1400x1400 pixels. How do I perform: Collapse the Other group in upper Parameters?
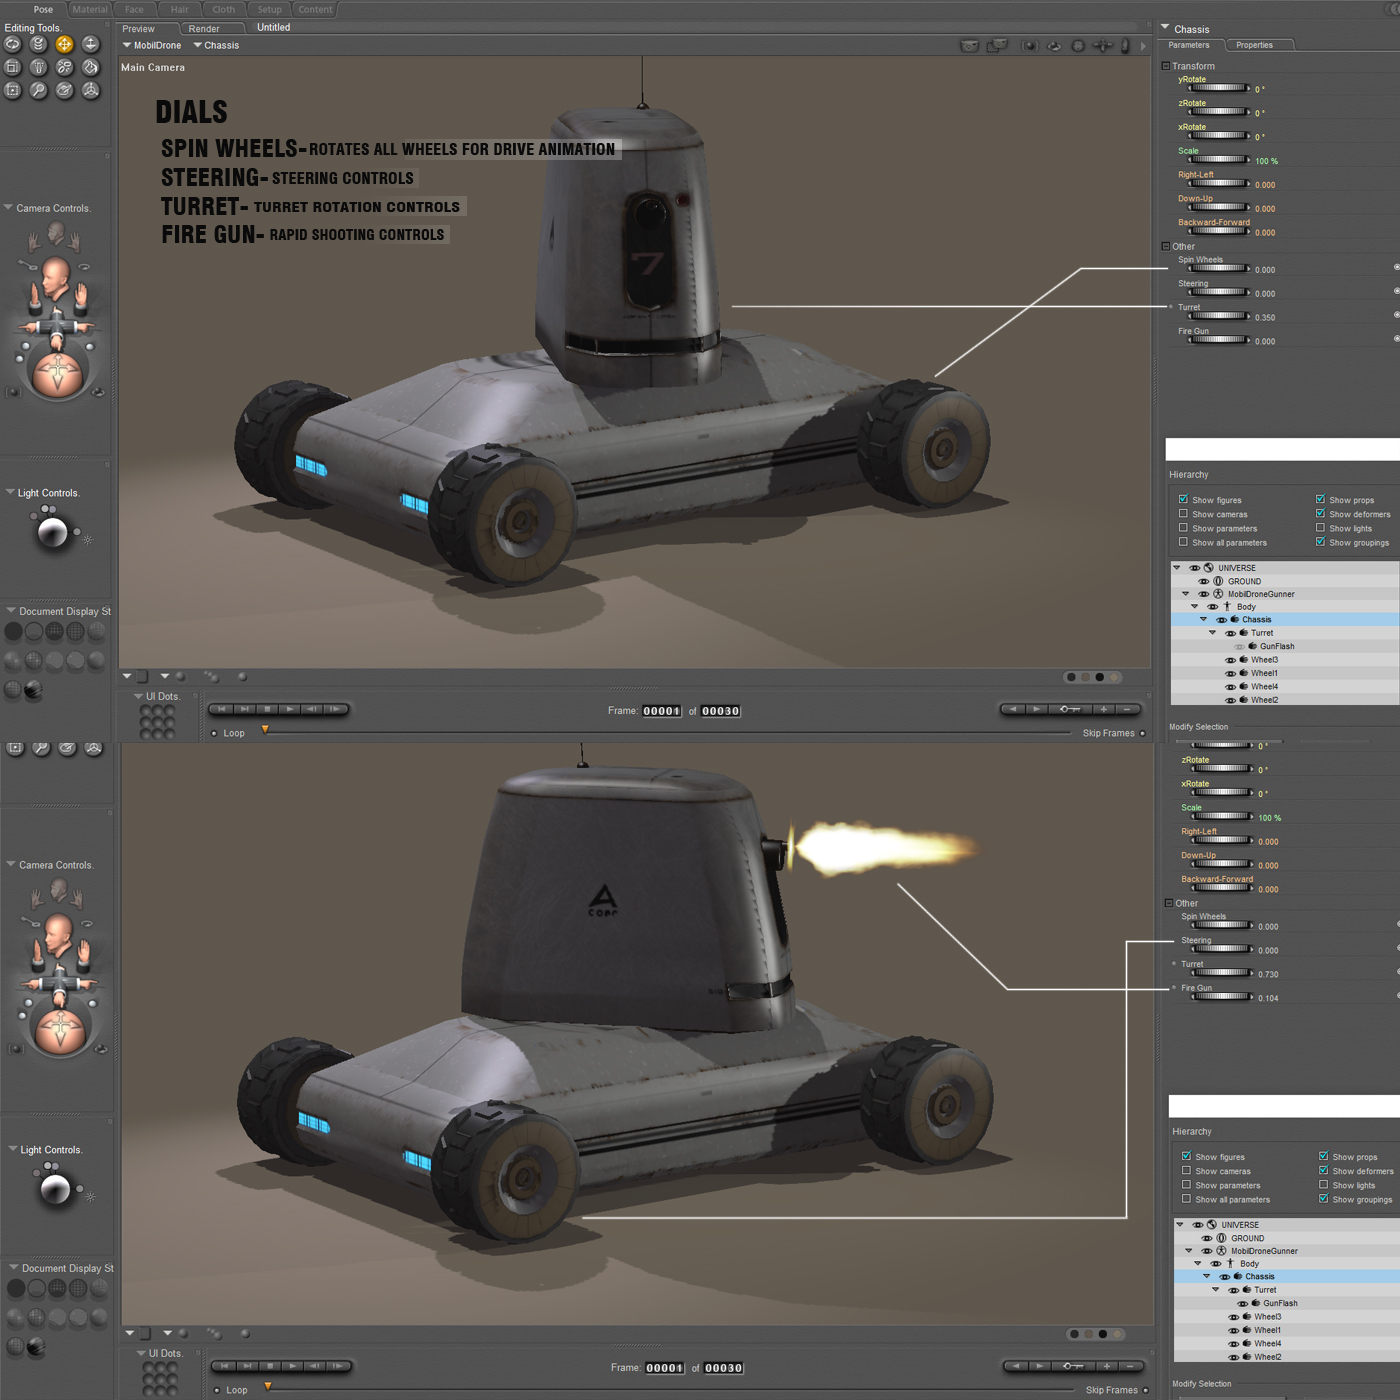(1166, 246)
